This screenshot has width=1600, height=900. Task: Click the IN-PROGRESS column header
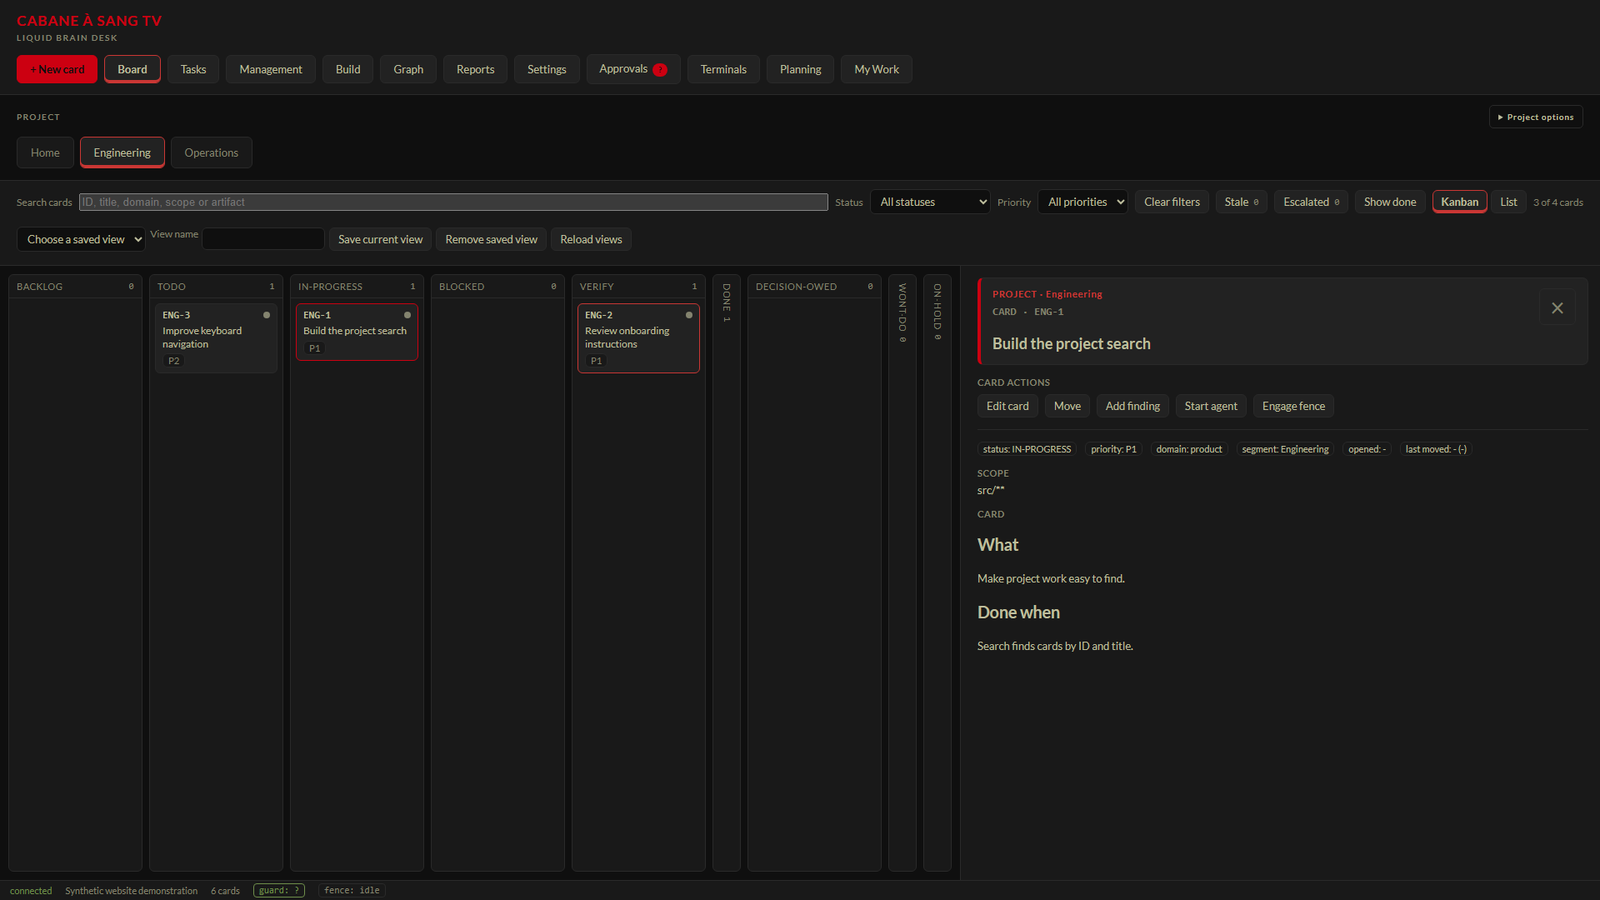(357, 286)
